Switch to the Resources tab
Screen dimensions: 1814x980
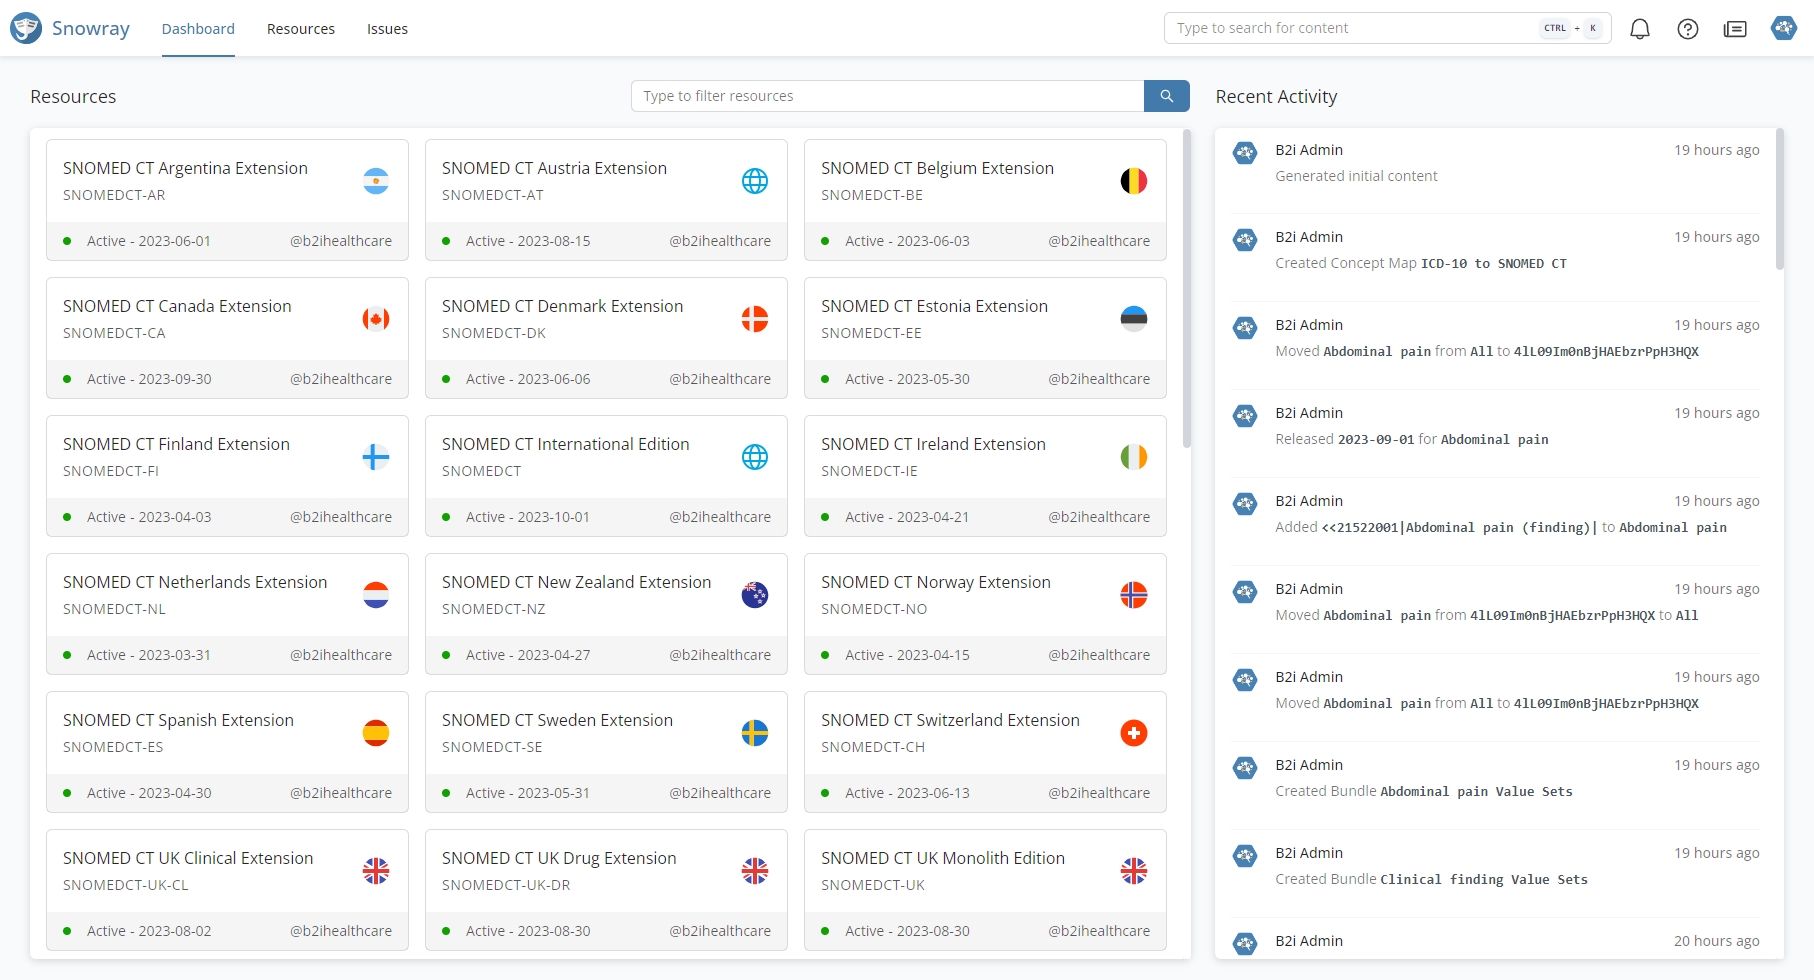301,29
